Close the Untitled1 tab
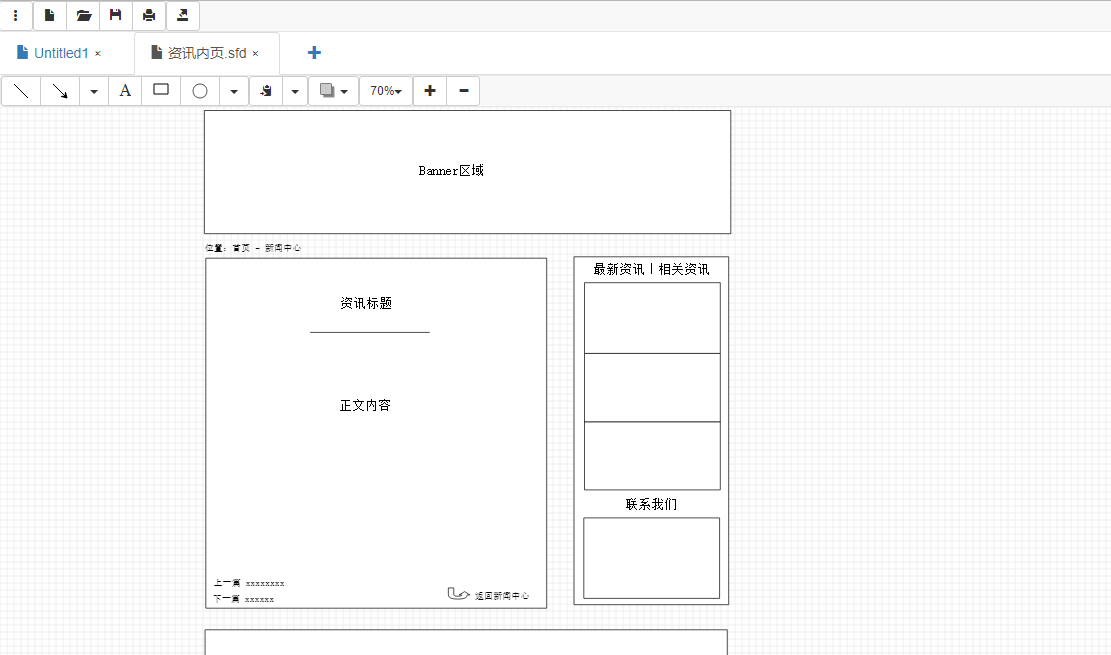1111x655 pixels. 98,54
